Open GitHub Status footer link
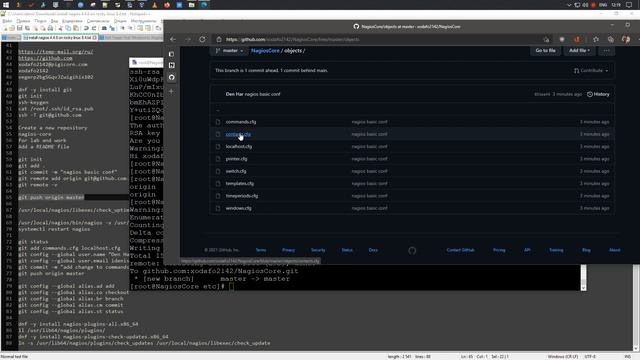The height and width of the screenshot is (360, 640). point(347,250)
